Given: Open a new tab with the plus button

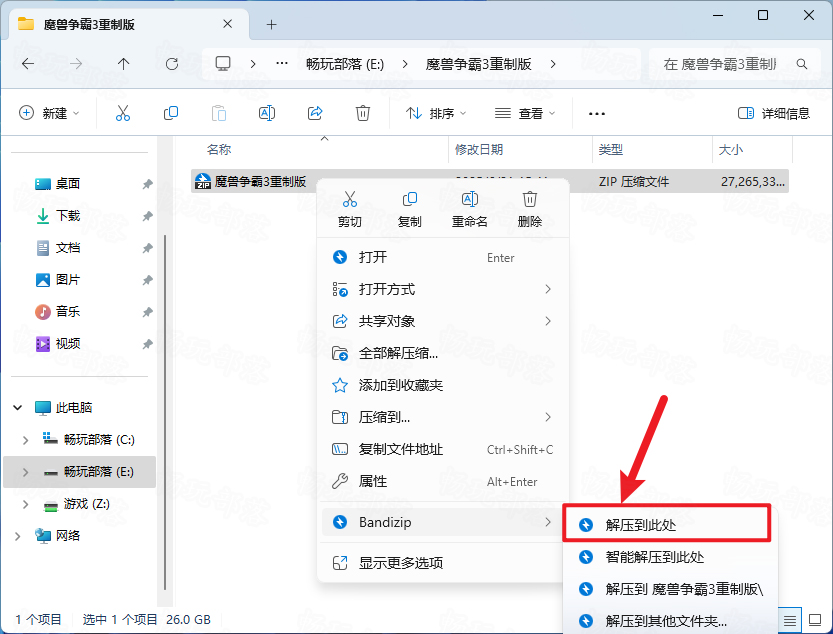Looking at the screenshot, I should [271, 24].
